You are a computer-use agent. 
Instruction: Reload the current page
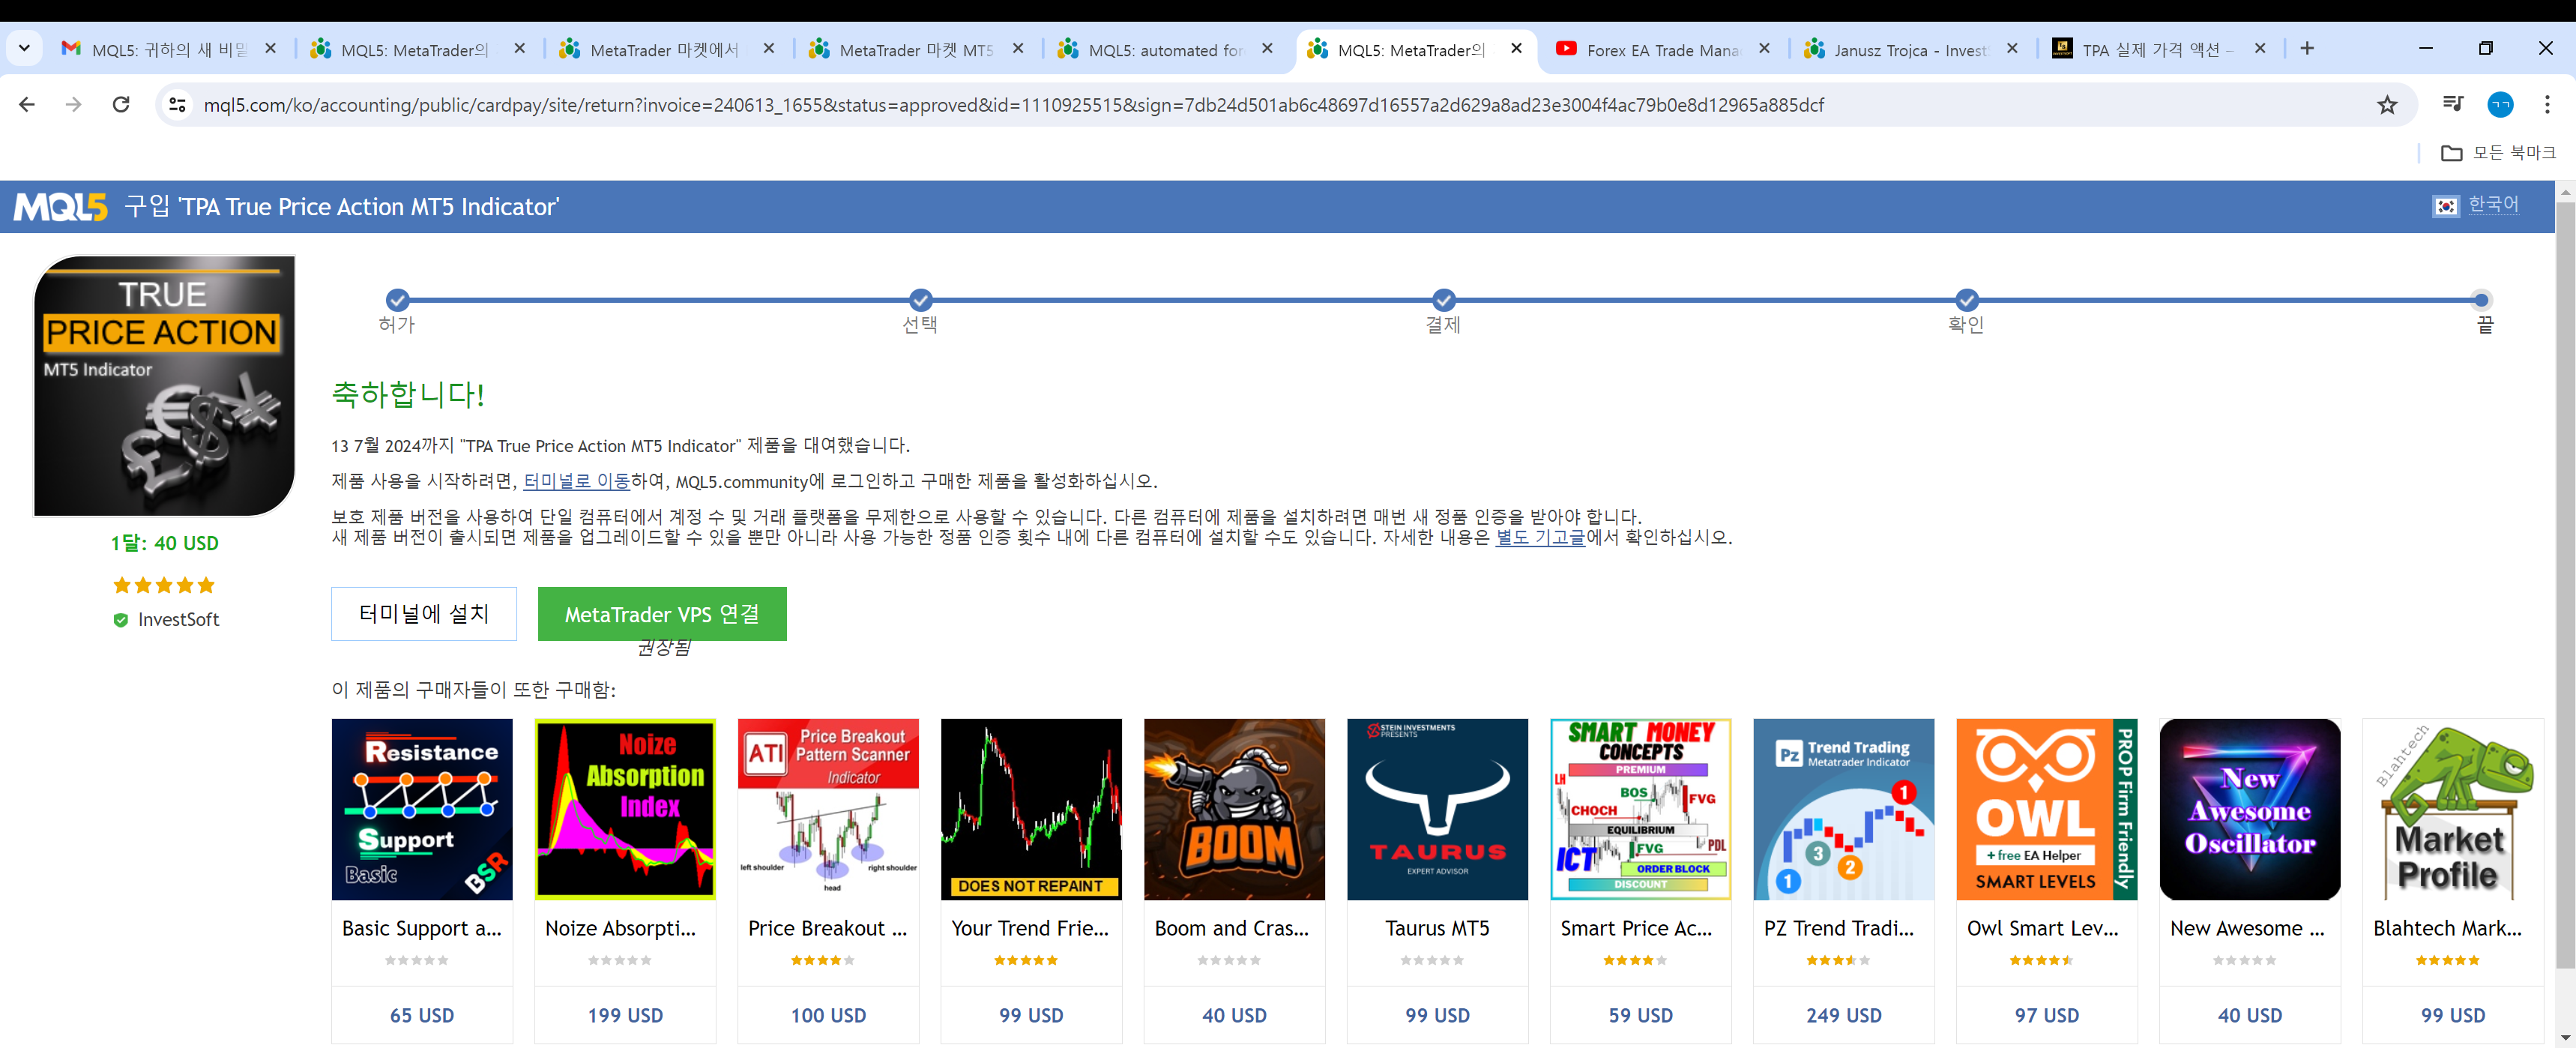click(x=121, y=105)
